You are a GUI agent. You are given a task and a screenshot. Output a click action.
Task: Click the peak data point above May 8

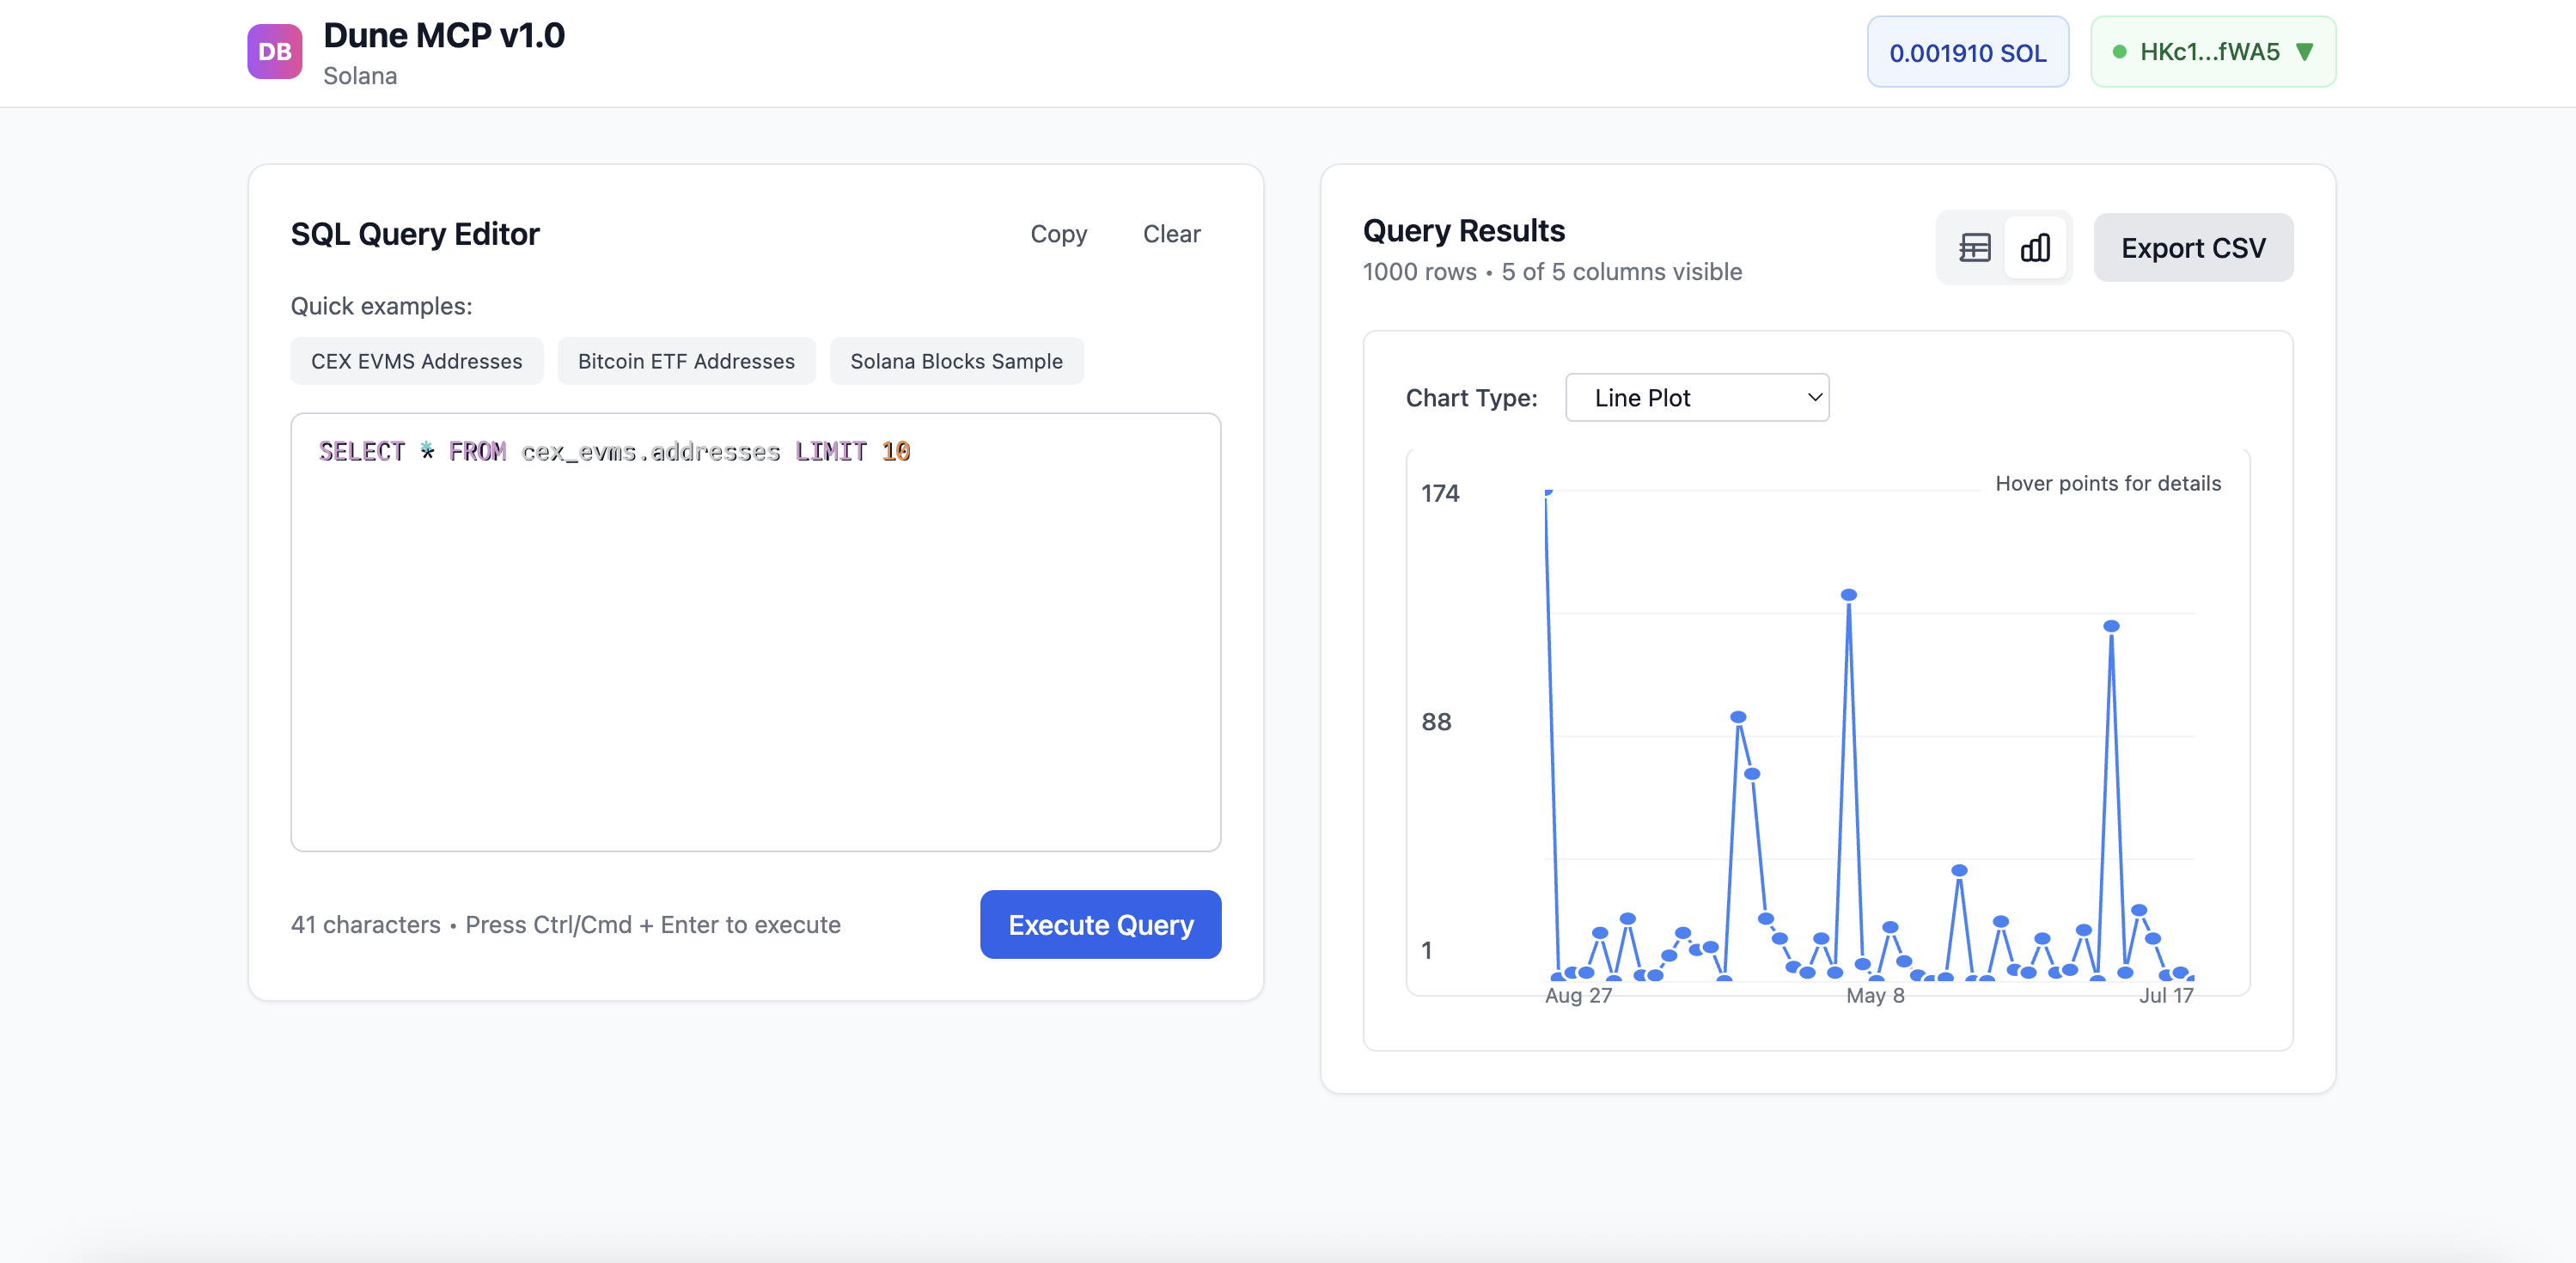pyautogui.click(x=1849, y=595)
